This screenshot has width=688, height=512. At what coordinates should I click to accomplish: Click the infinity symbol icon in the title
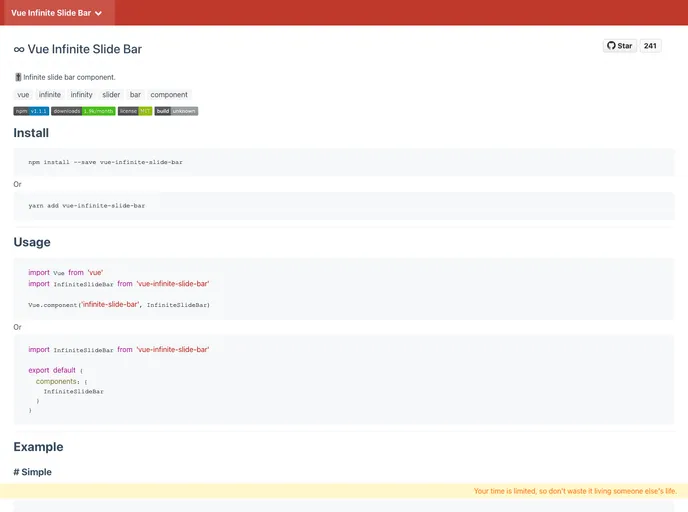click(19, 50)
